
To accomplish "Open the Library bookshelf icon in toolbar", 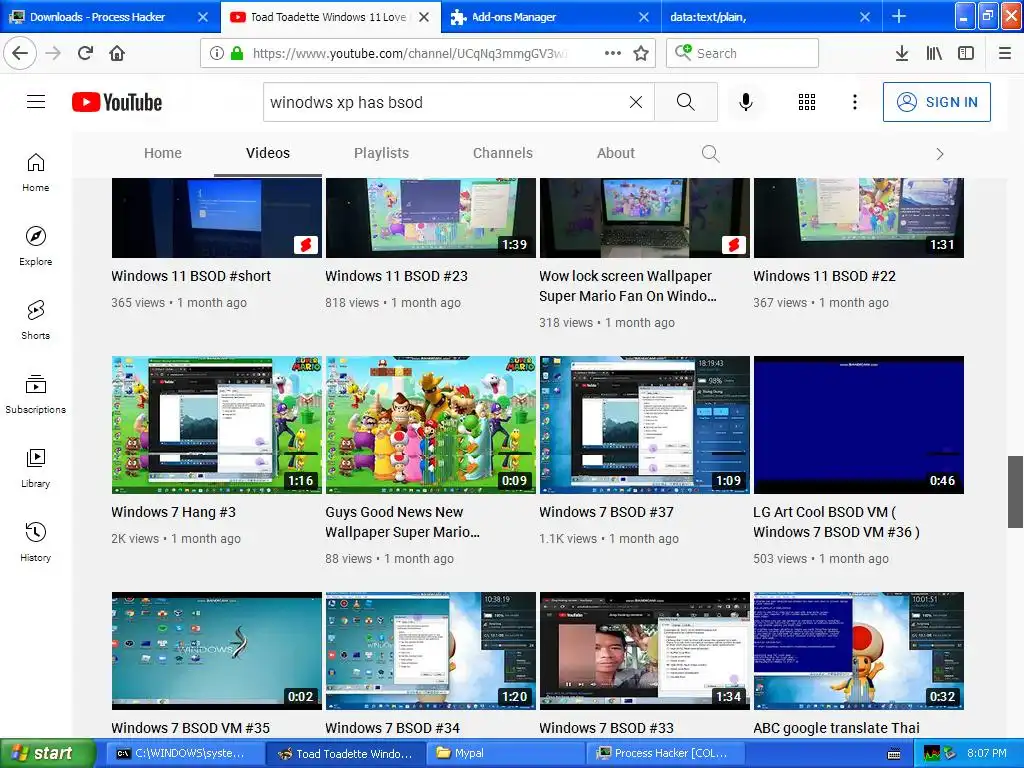I will click(934, 53).
